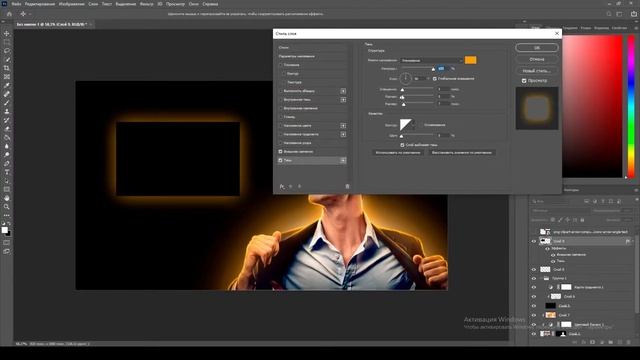Click the rainbow hue strip in Color panel

pyautogui.click(x=631, y=106)
